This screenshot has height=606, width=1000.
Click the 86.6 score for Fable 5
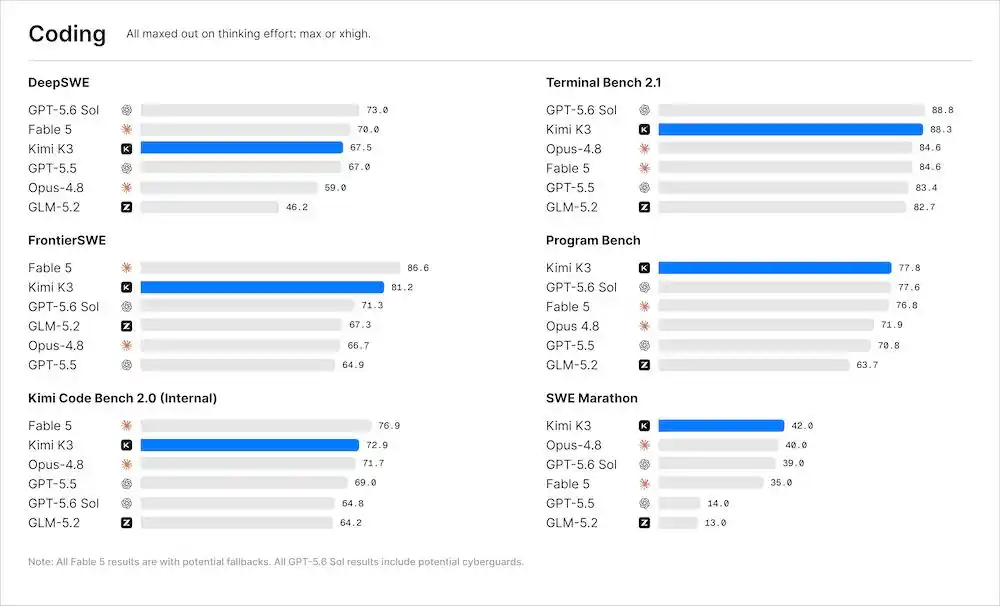pyautogui.click(x=418, y=268)
